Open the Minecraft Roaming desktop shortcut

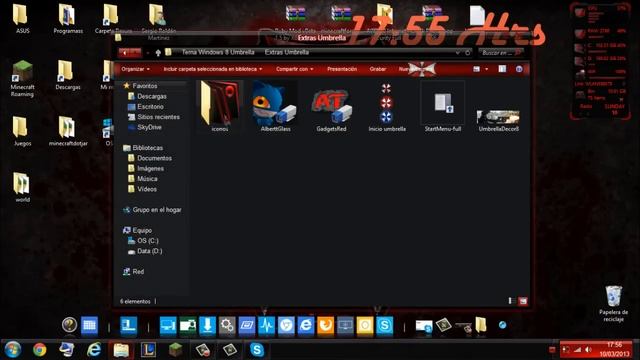[x=22, y=78]
